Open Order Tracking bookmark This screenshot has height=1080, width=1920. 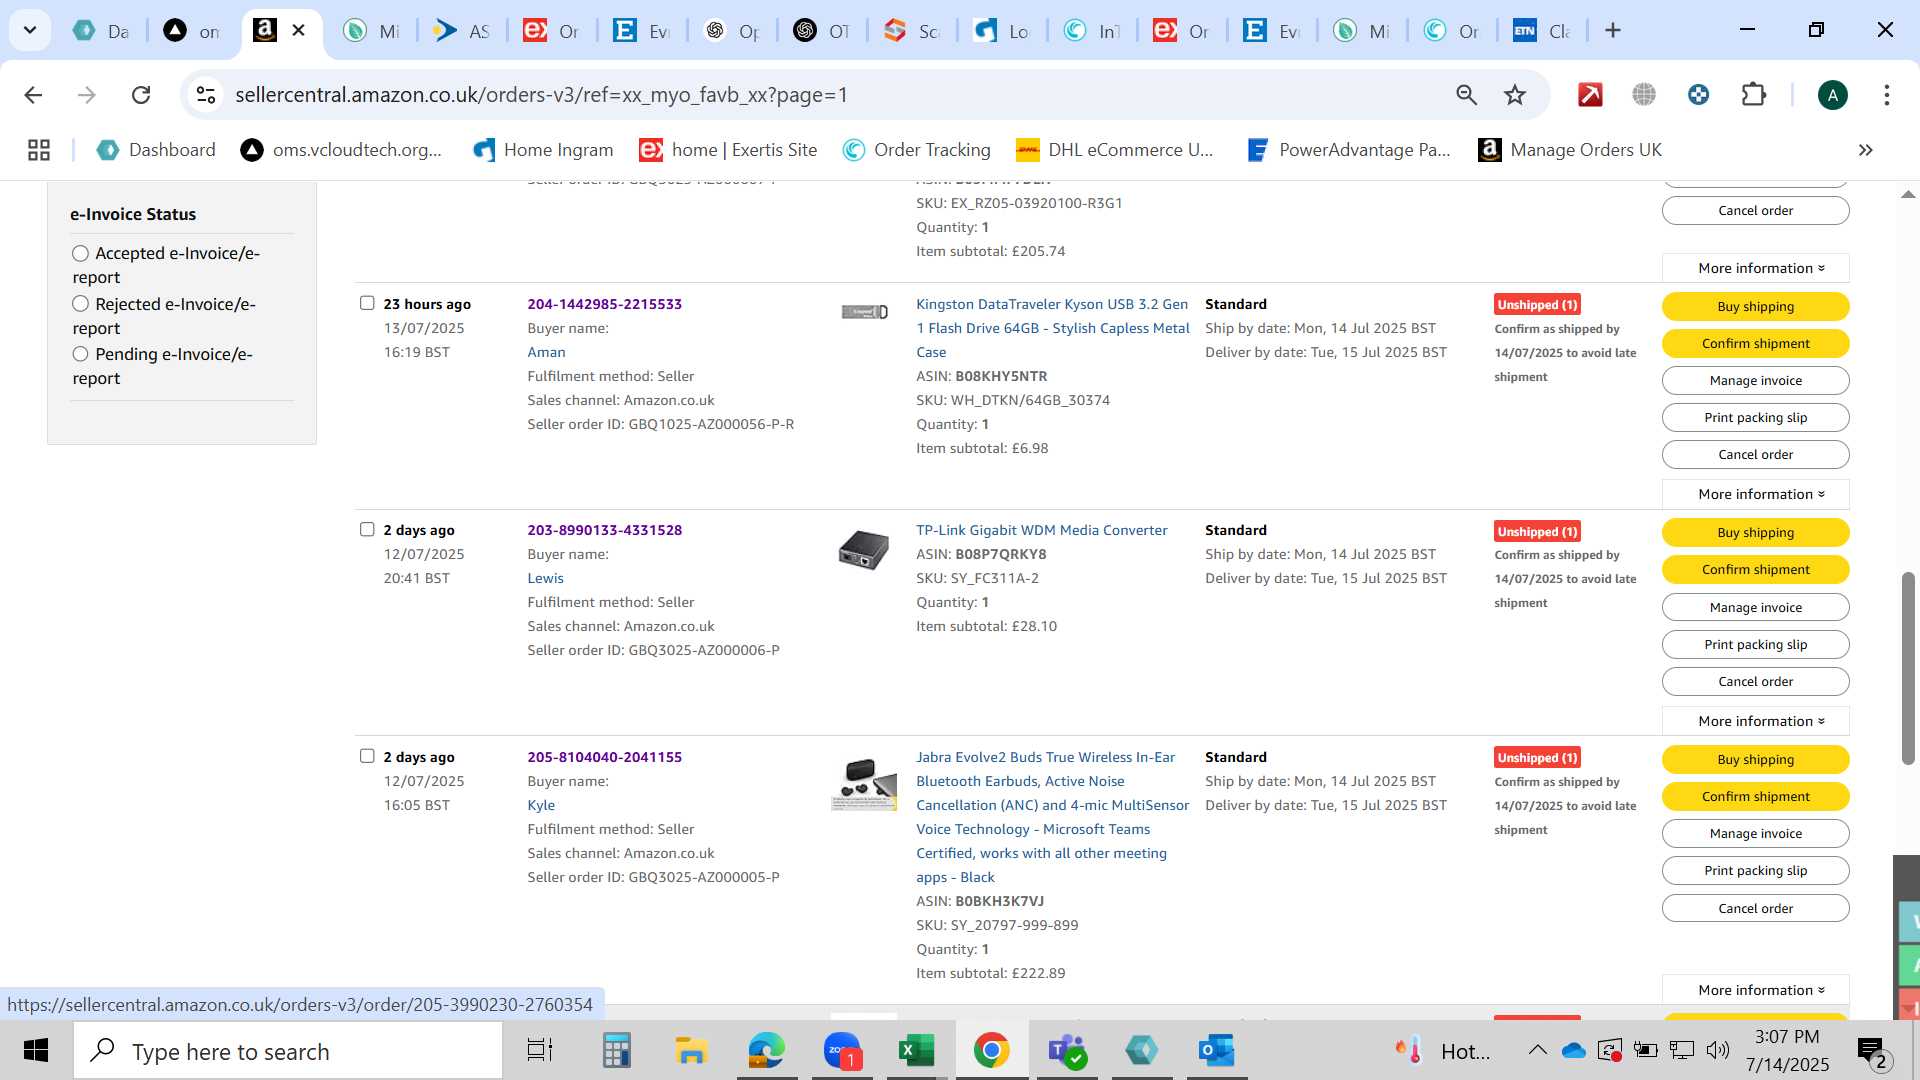pyautogui.click(x=916, y=150)
